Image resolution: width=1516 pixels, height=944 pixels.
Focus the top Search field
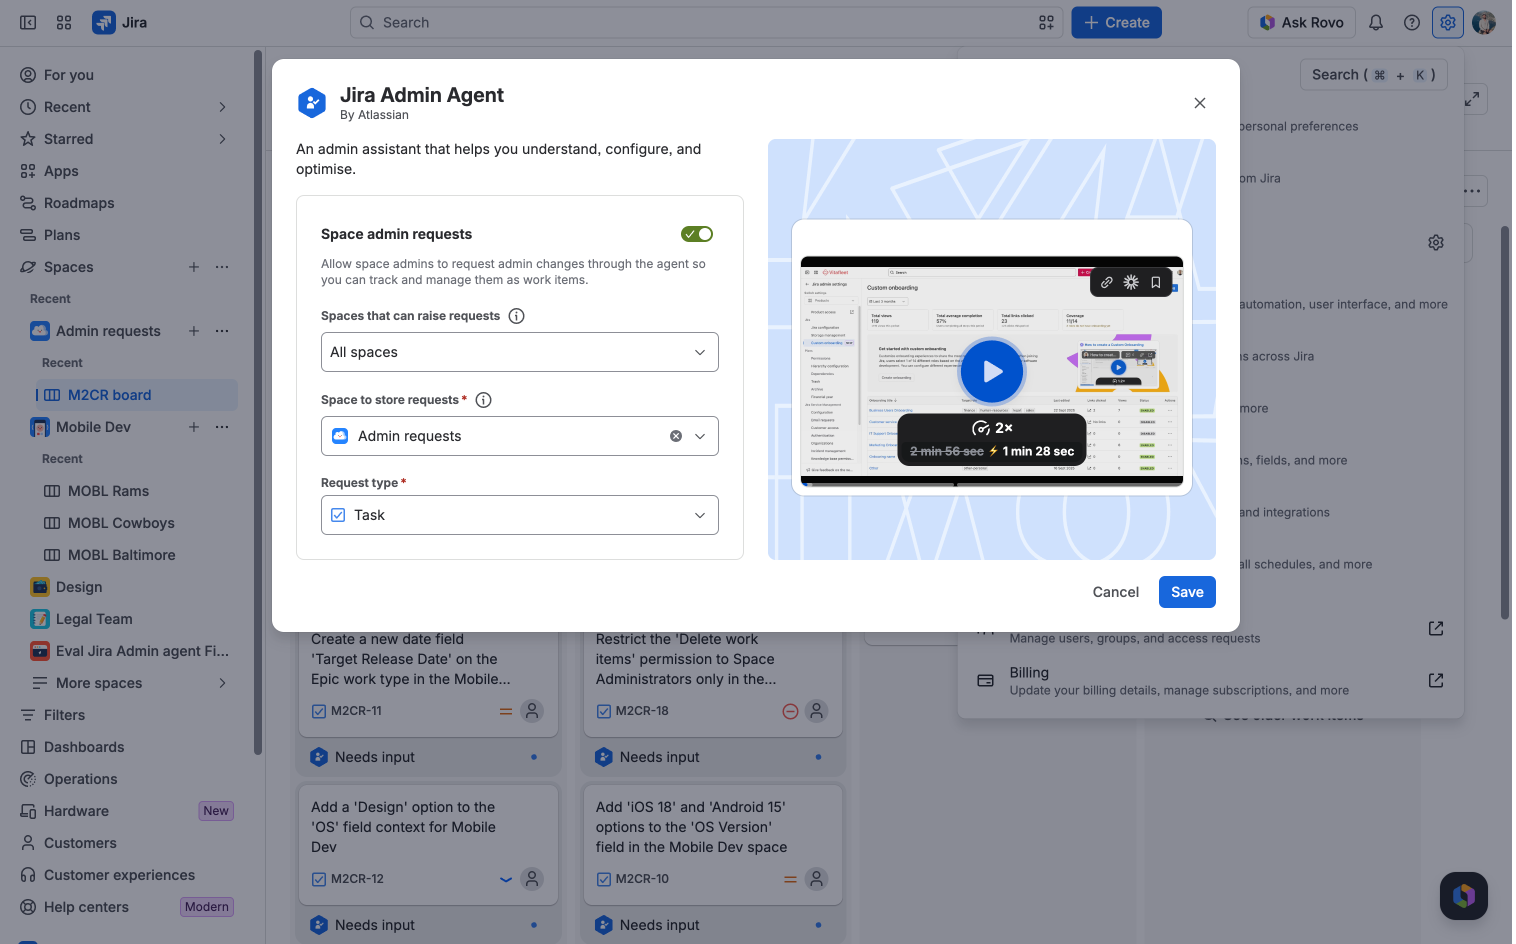point(706,22)
